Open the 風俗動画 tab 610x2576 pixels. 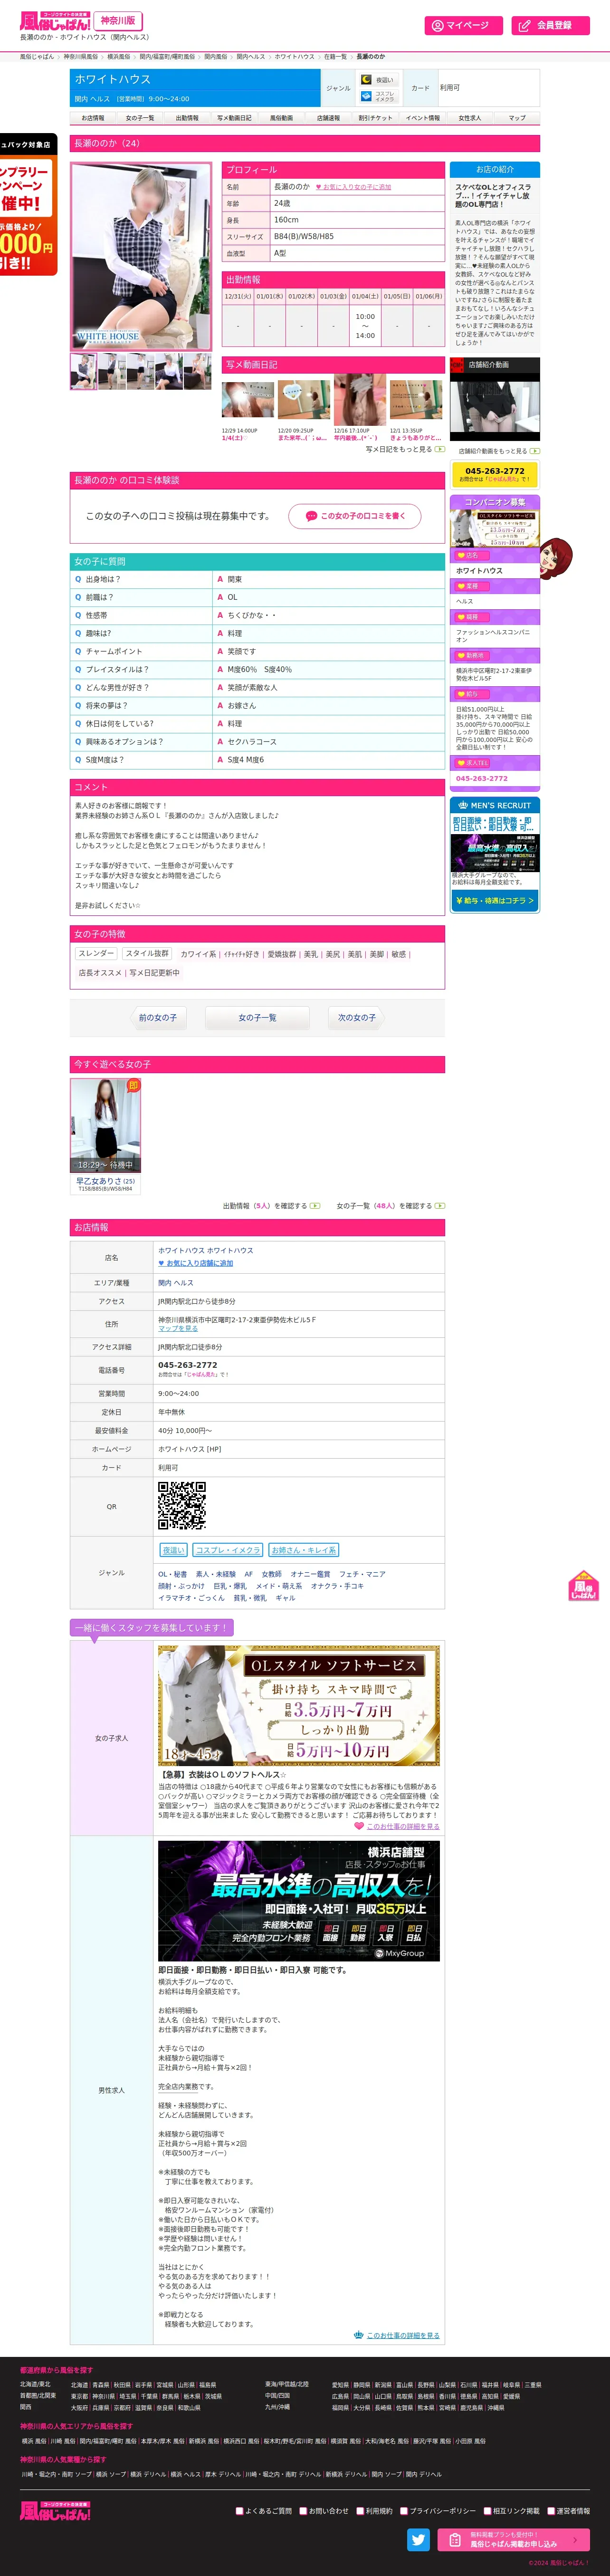(x=281, y=118)
